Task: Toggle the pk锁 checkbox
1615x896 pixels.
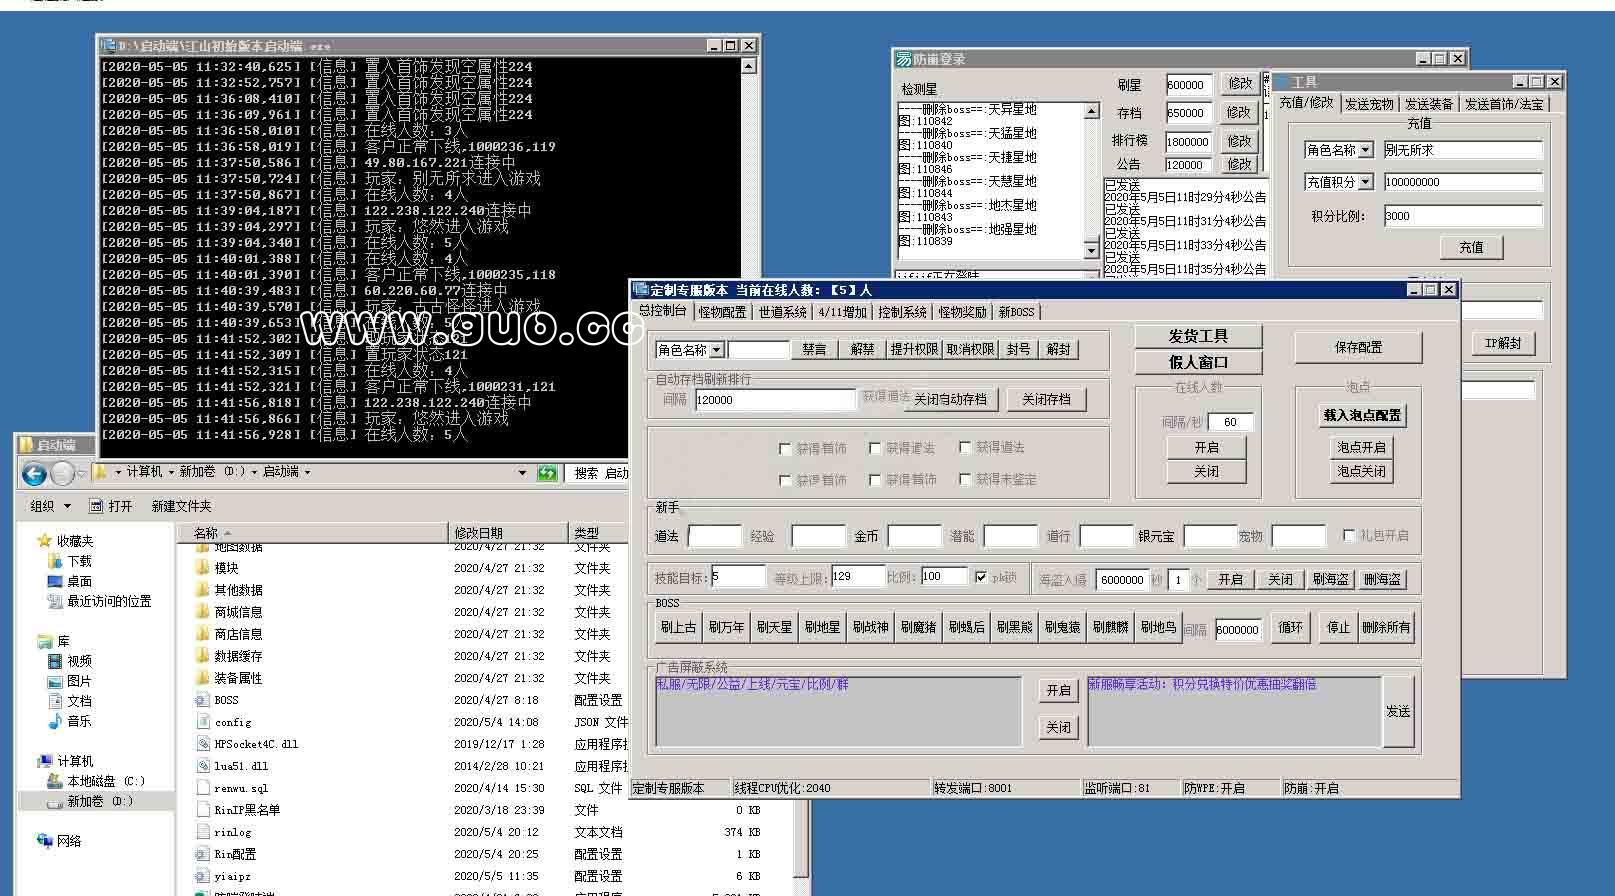Action: (980, 577)
